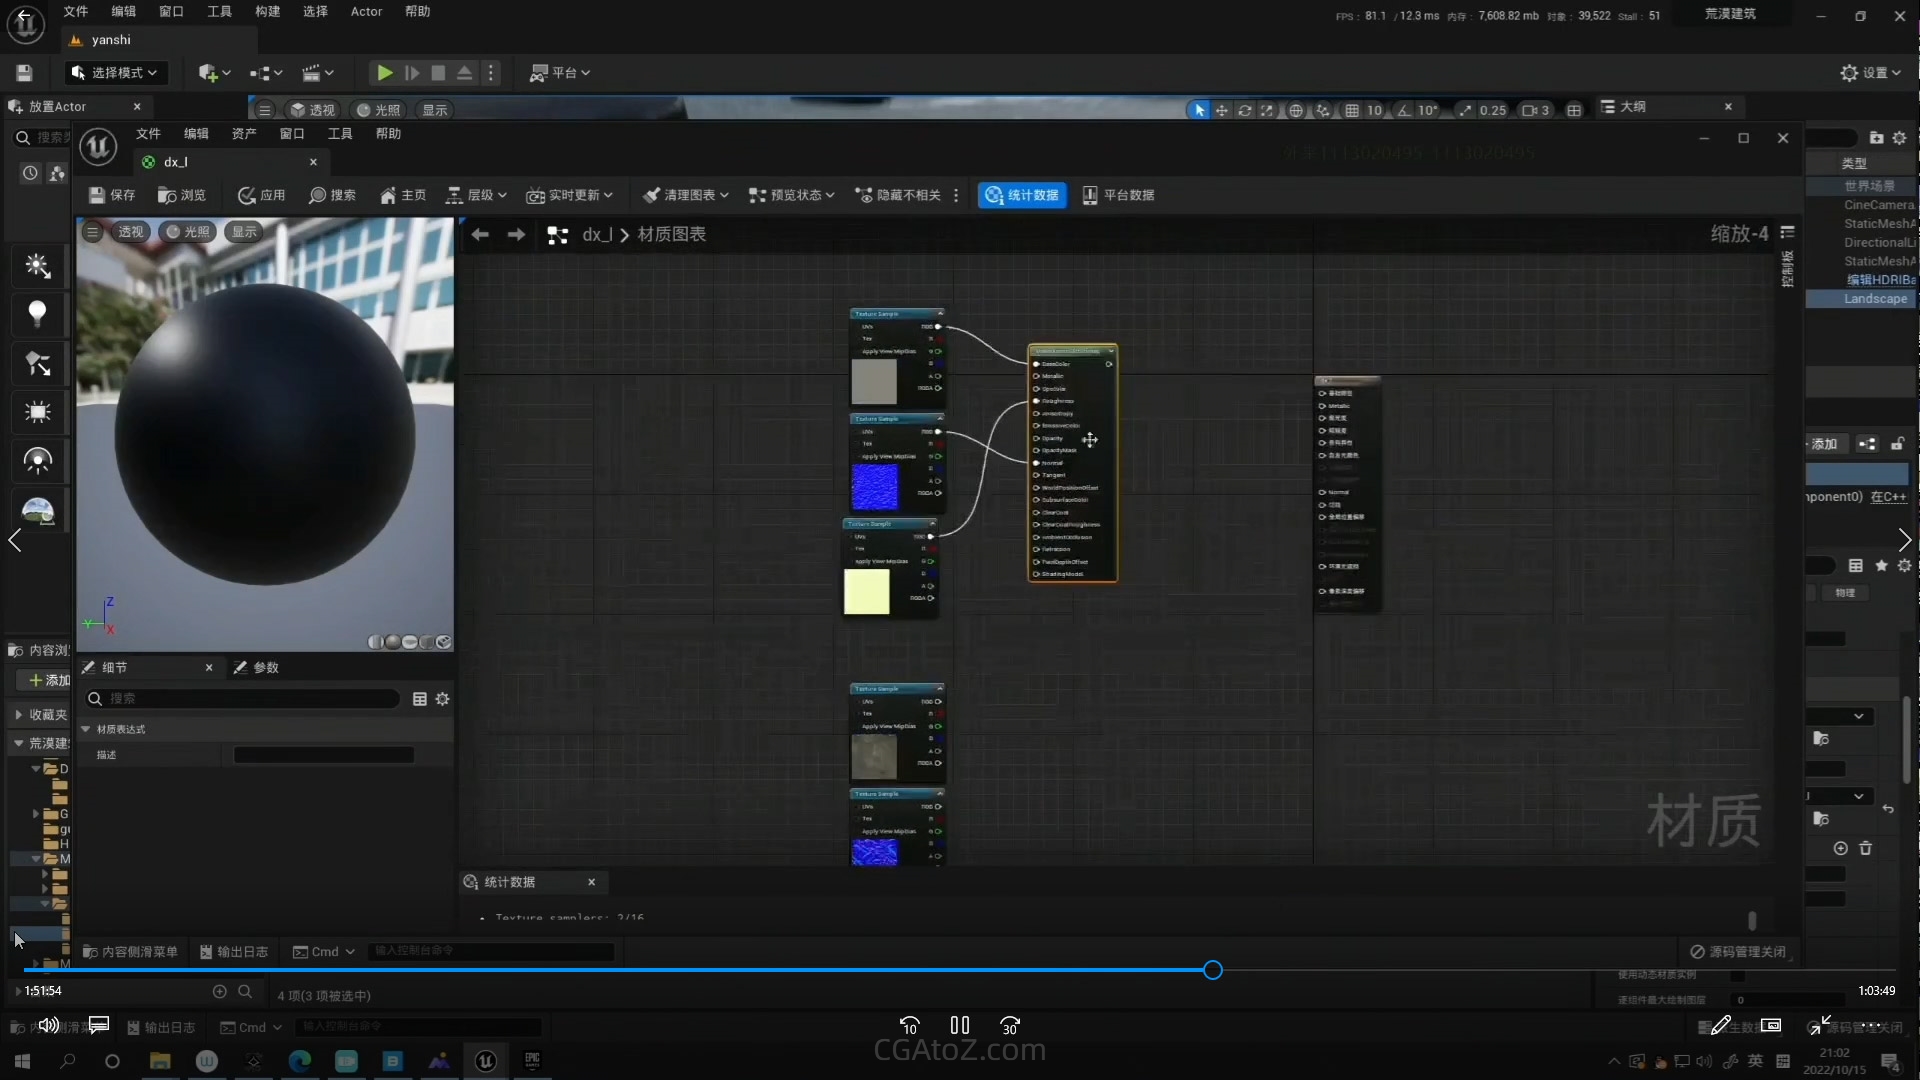The image size is (1920, 1080).
Task: Toggle Hide Unrelated nodes option
Action: pos(898,195)
